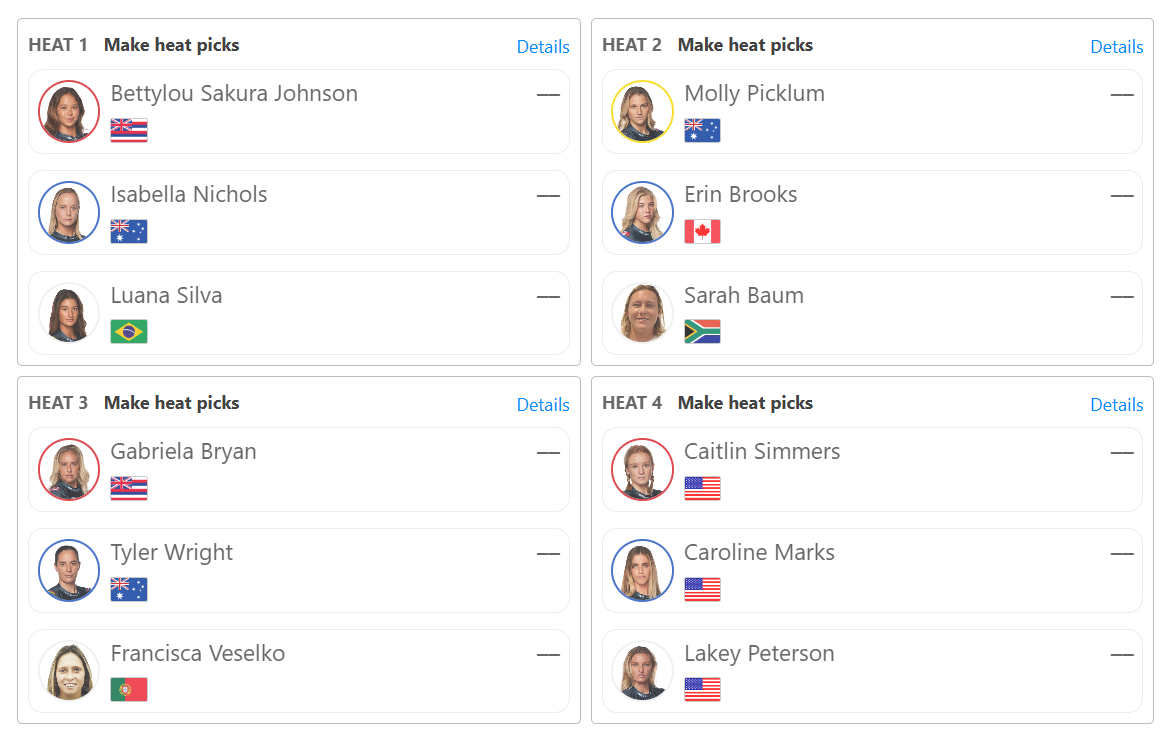Pick Caitlin Simmers in Heat 4

872,470
